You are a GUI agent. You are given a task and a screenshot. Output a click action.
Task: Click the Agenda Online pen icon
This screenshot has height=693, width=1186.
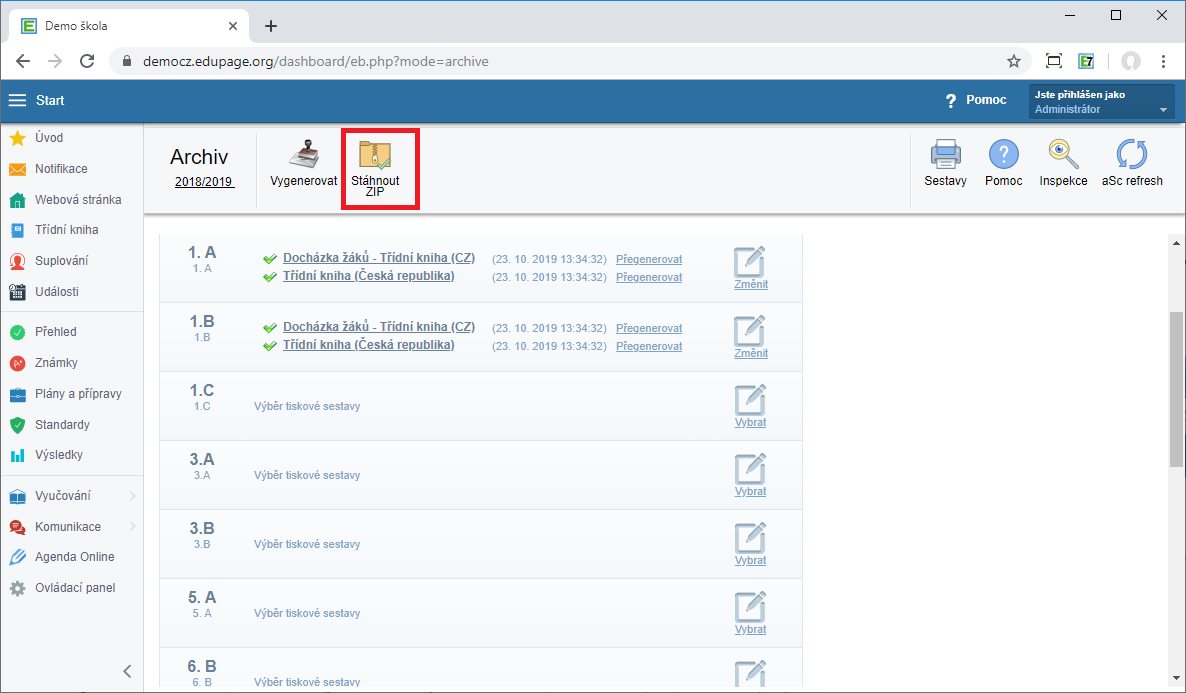17,558
